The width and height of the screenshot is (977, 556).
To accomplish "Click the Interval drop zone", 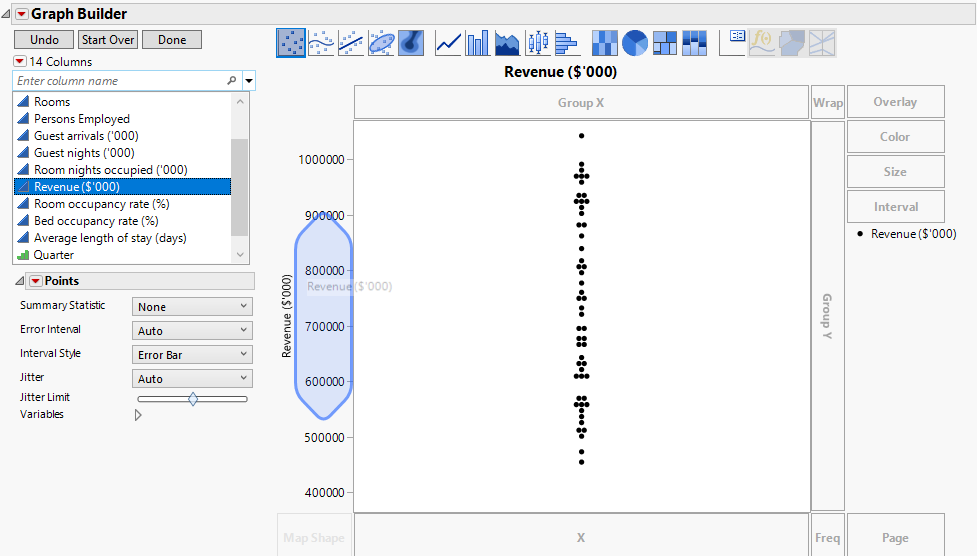I will (895, 206).
